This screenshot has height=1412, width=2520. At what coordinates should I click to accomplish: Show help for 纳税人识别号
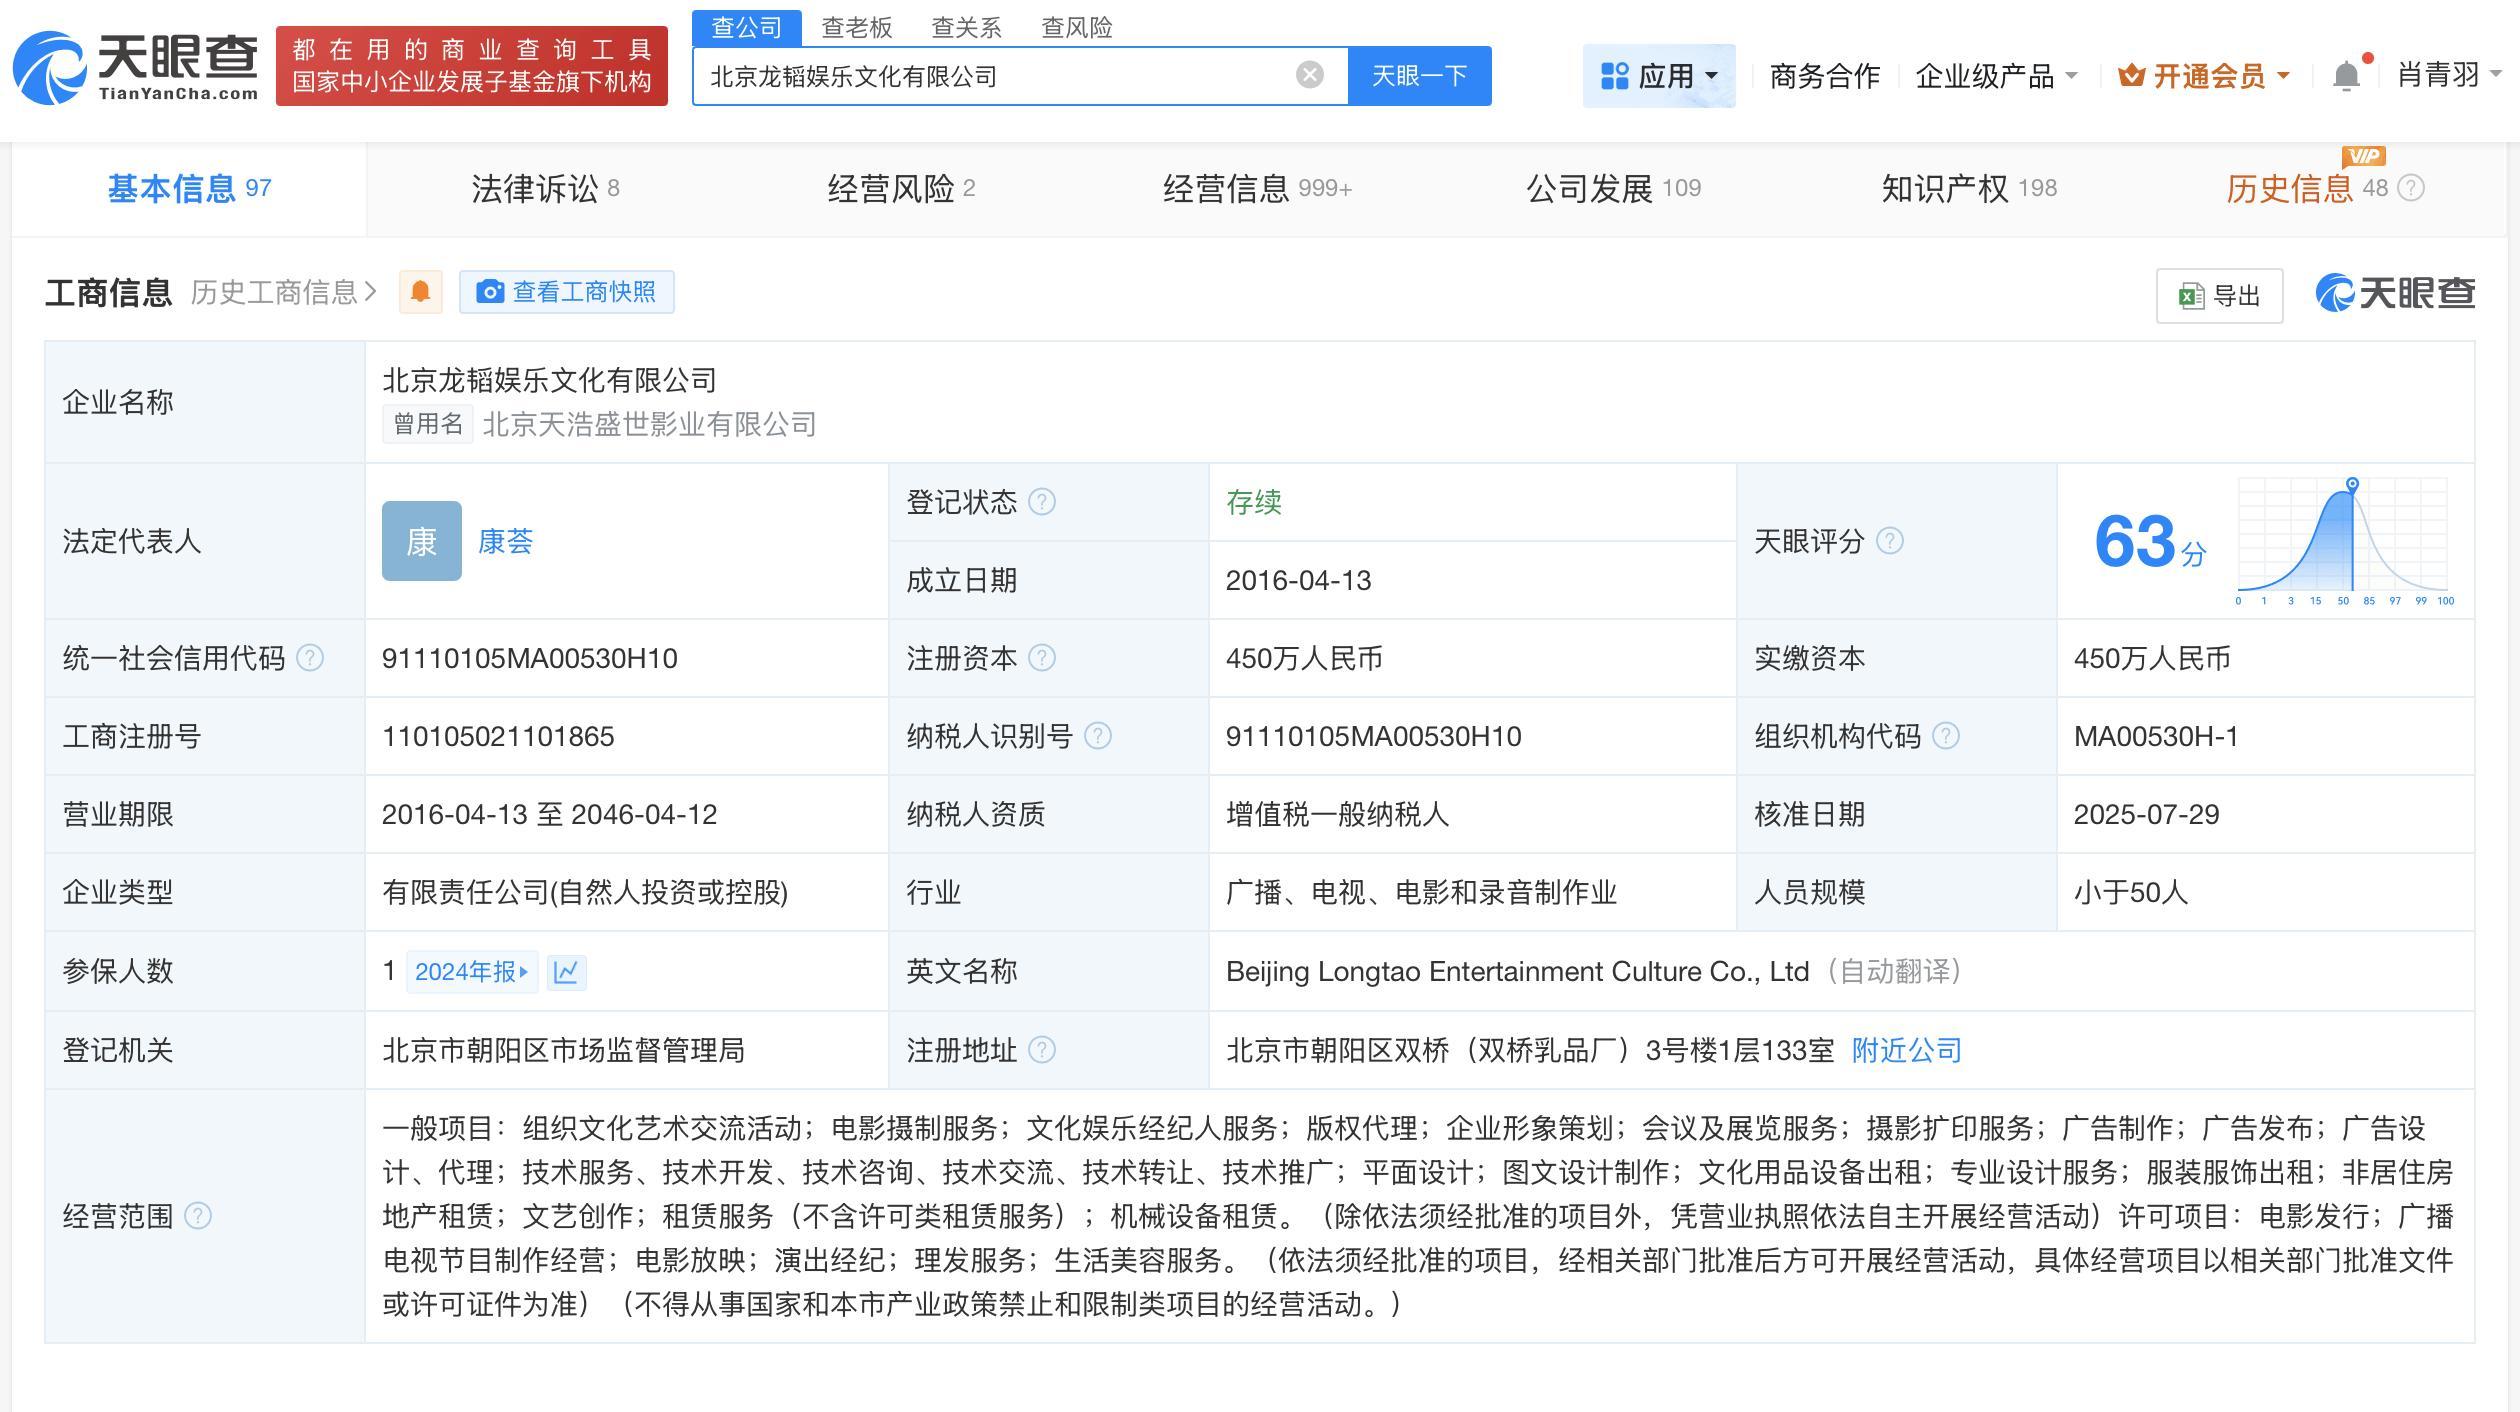(x=1098, y=736)
